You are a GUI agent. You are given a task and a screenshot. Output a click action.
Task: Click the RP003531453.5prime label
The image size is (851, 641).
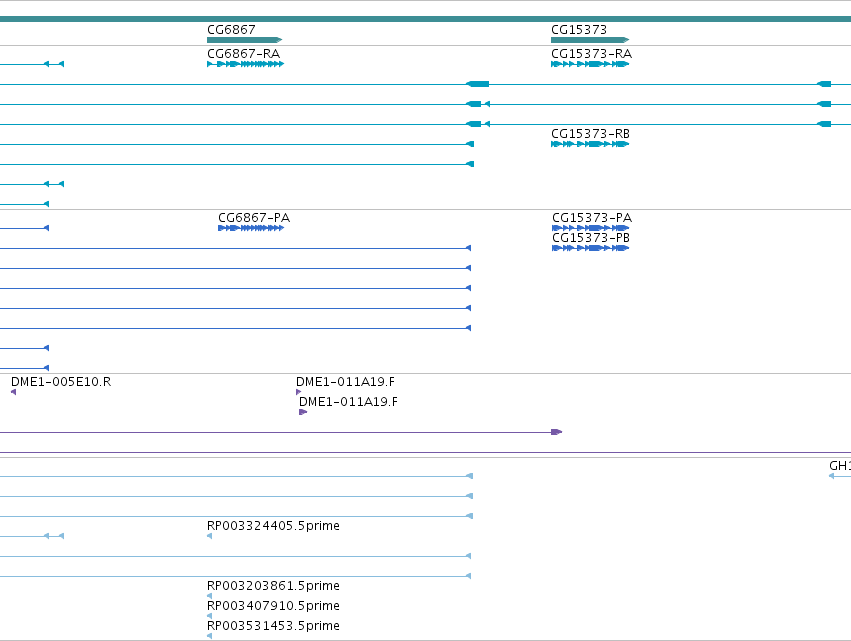pos(273,626)
